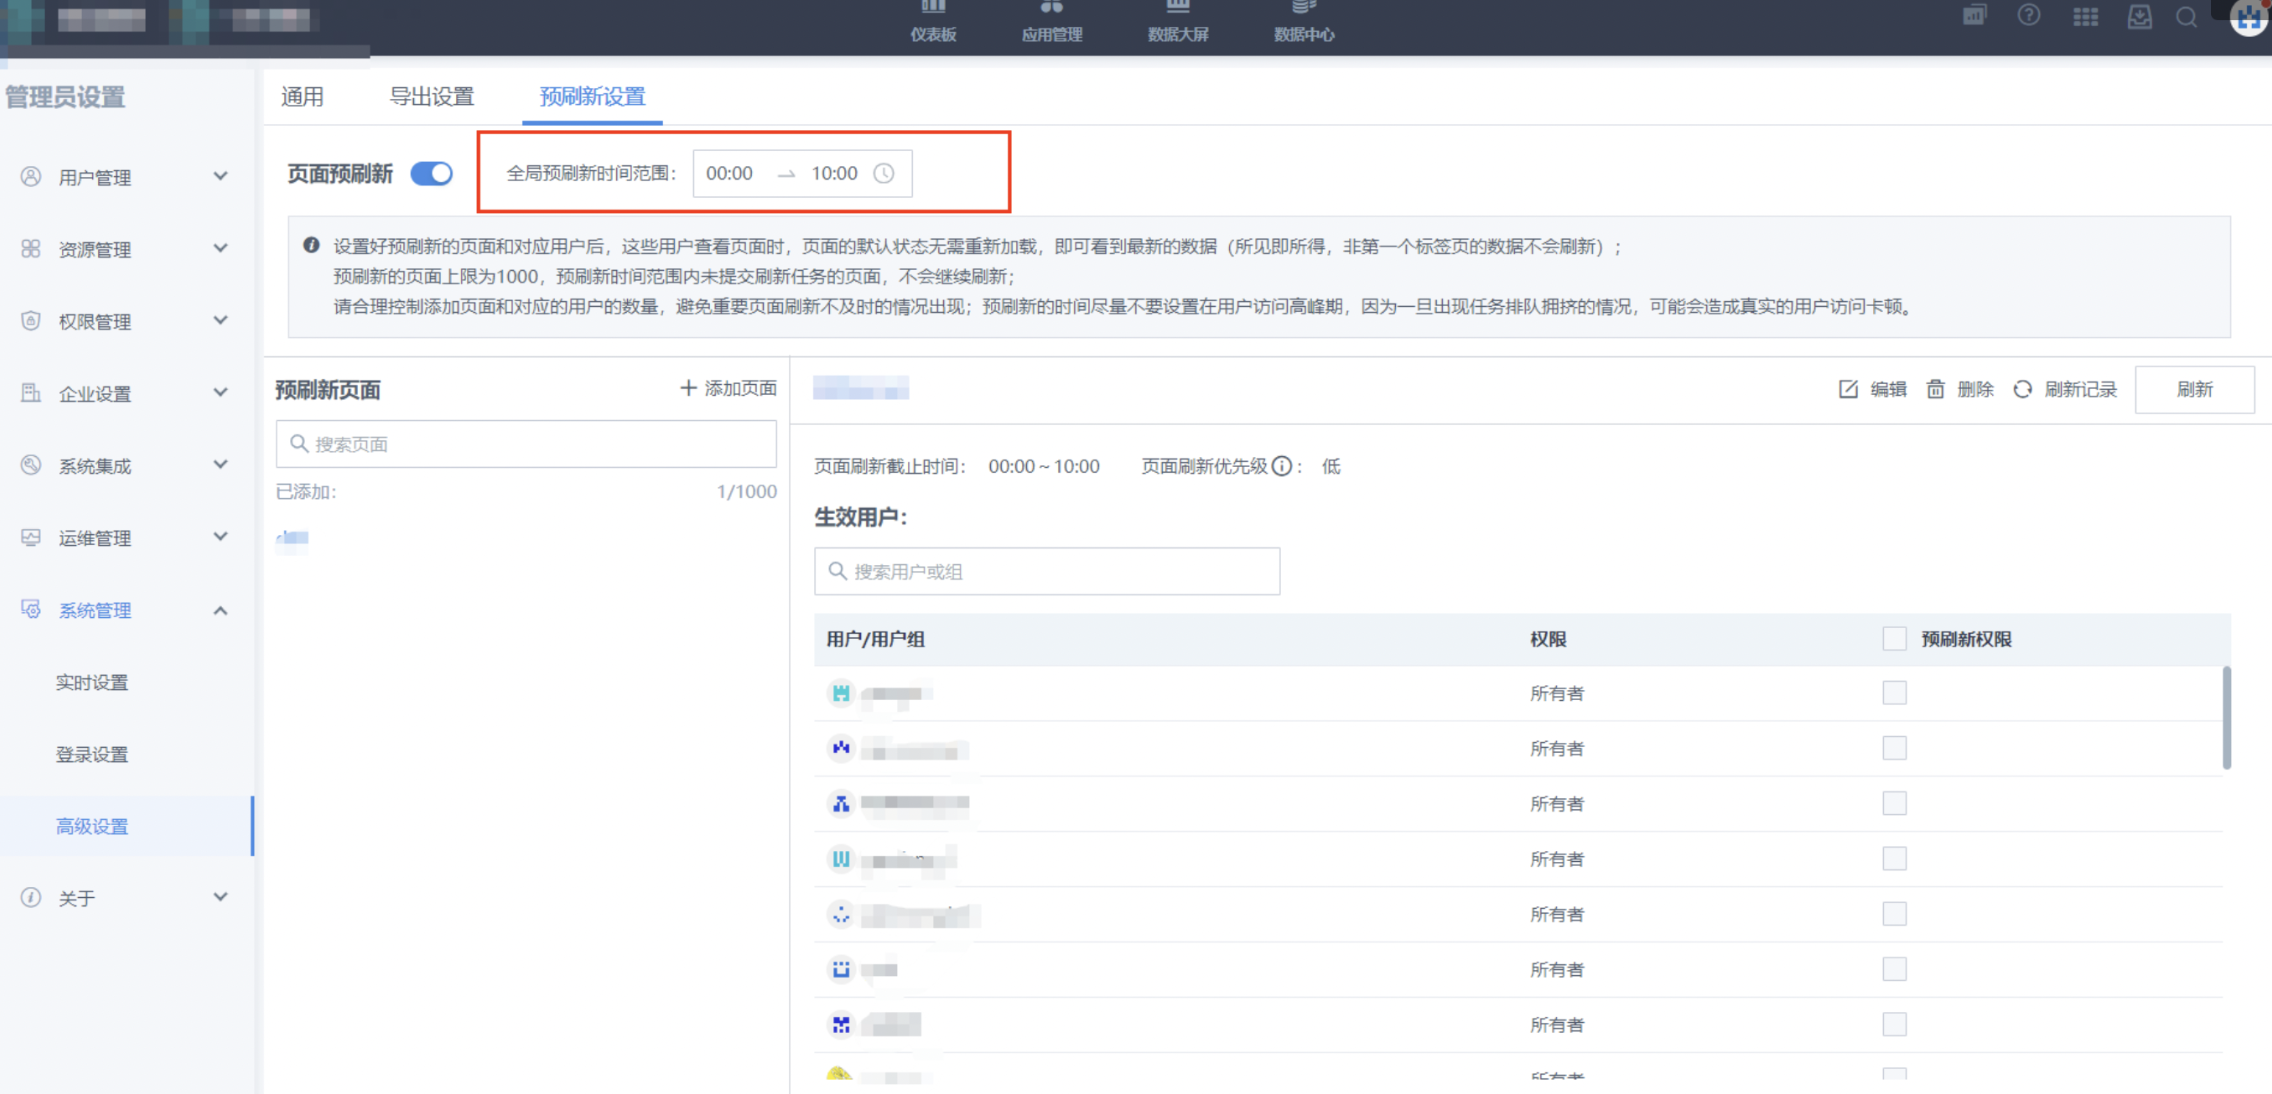Click priority info icon

[x=1282, y=466]
